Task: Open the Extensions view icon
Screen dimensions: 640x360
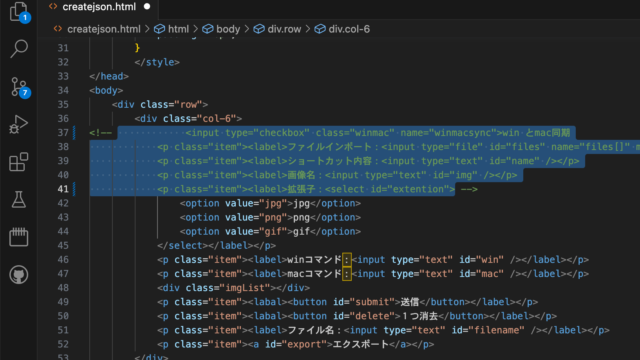Action: click(18, 162)
